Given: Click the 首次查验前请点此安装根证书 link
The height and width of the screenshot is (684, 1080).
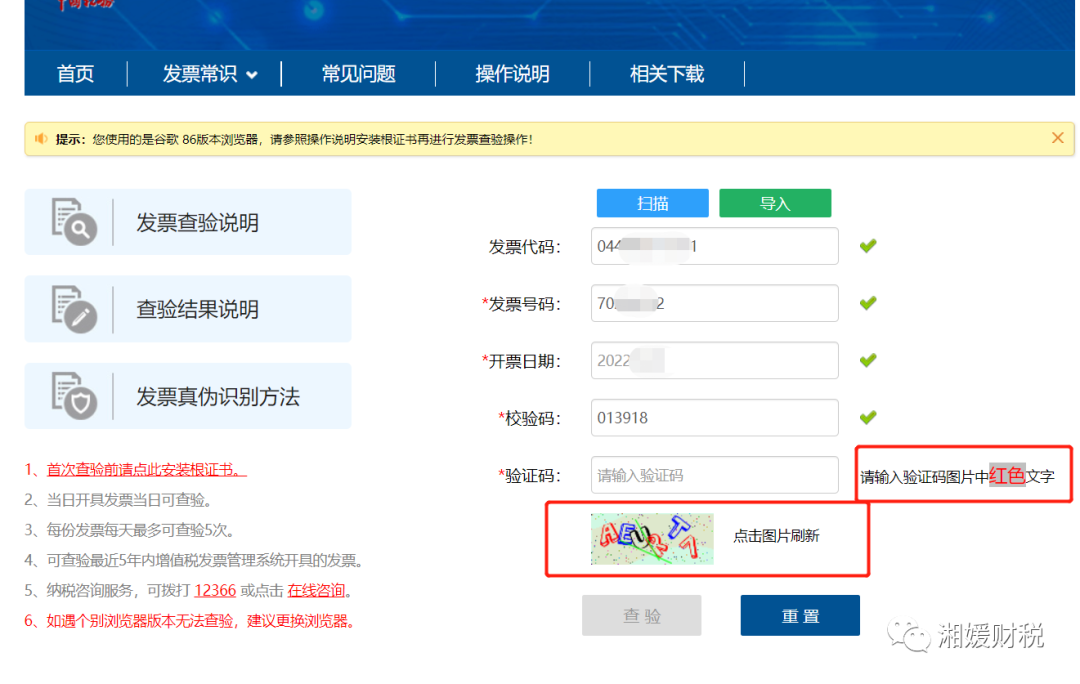Looking at the screenshot, I should coord(146,470).
